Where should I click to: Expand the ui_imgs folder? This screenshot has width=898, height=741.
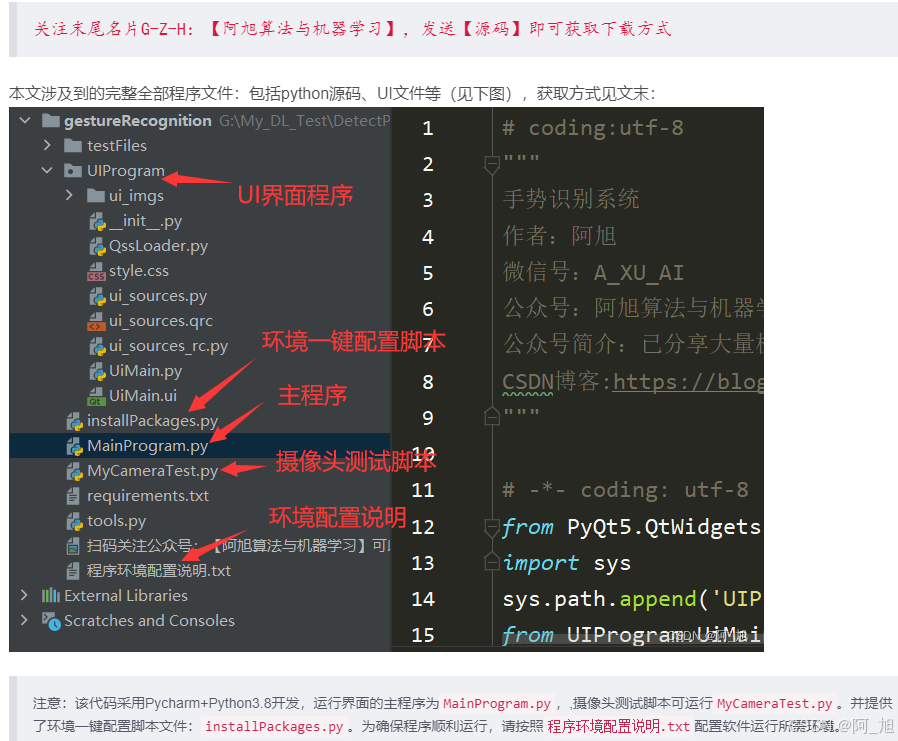(x=68, y=195)
